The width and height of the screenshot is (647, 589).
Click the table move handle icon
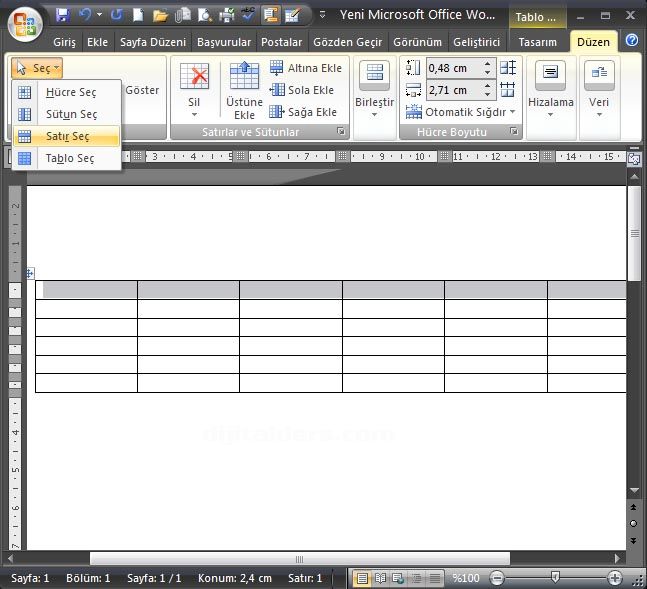pos(30,273)
